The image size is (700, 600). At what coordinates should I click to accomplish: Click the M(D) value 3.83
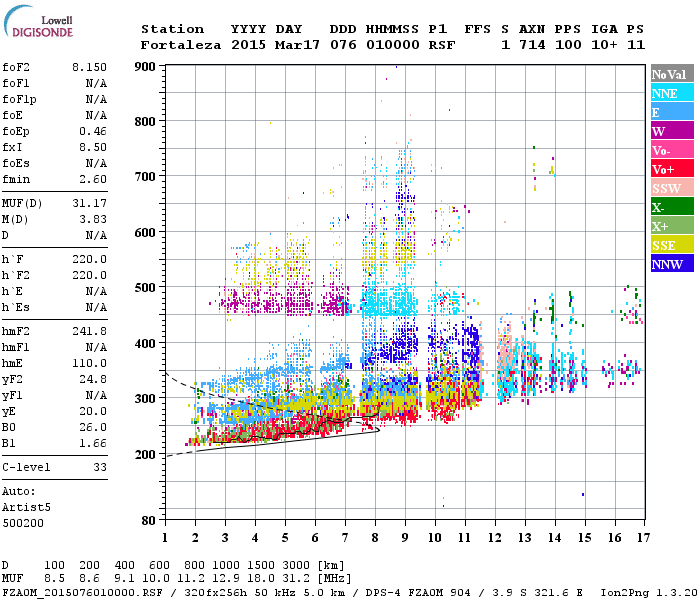(x=93, y=219)
